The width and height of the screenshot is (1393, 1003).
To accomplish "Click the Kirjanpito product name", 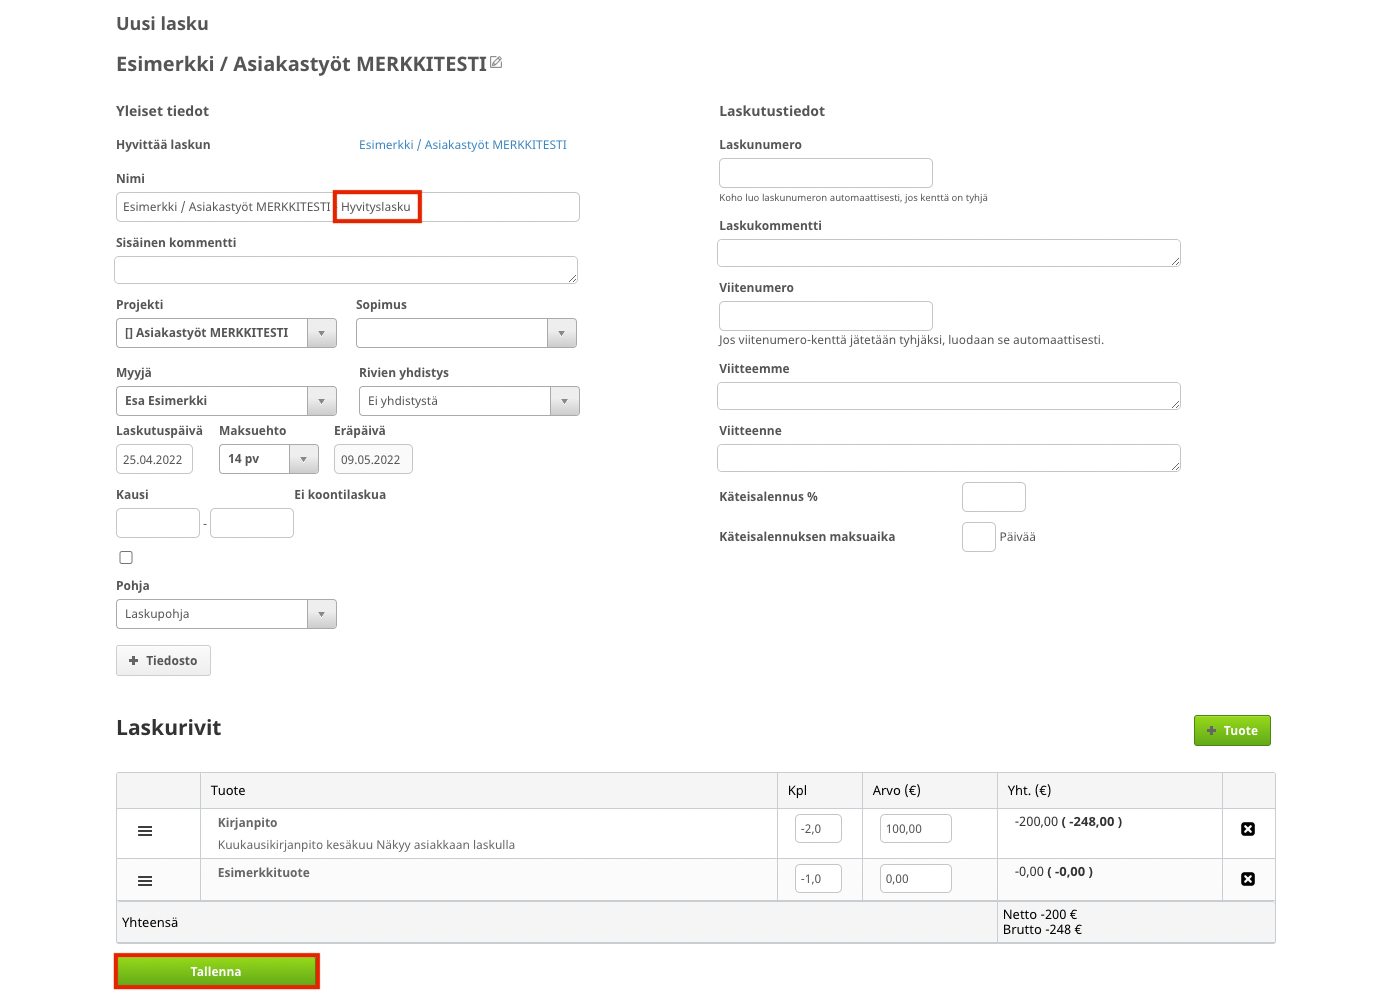I will [248, 823].
